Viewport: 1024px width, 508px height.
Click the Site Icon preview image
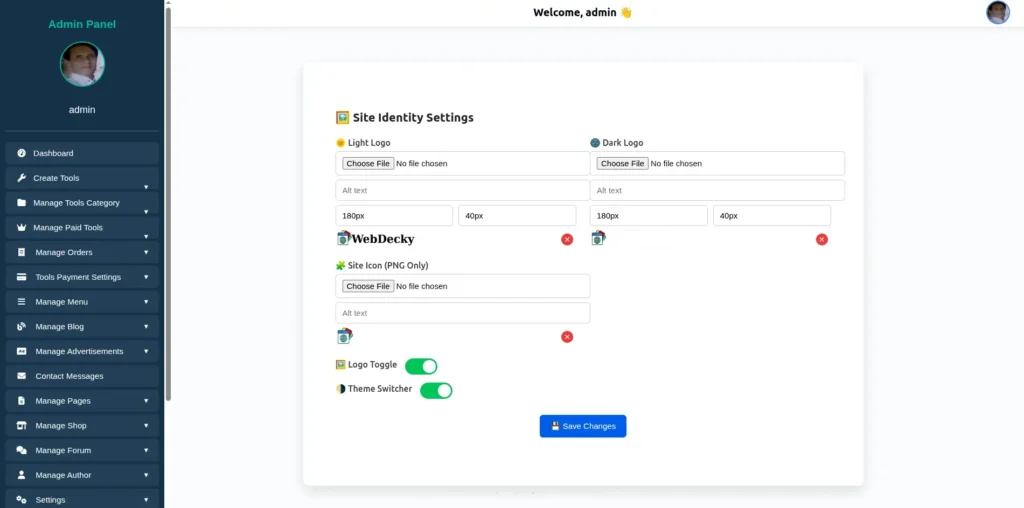(344, 336)
